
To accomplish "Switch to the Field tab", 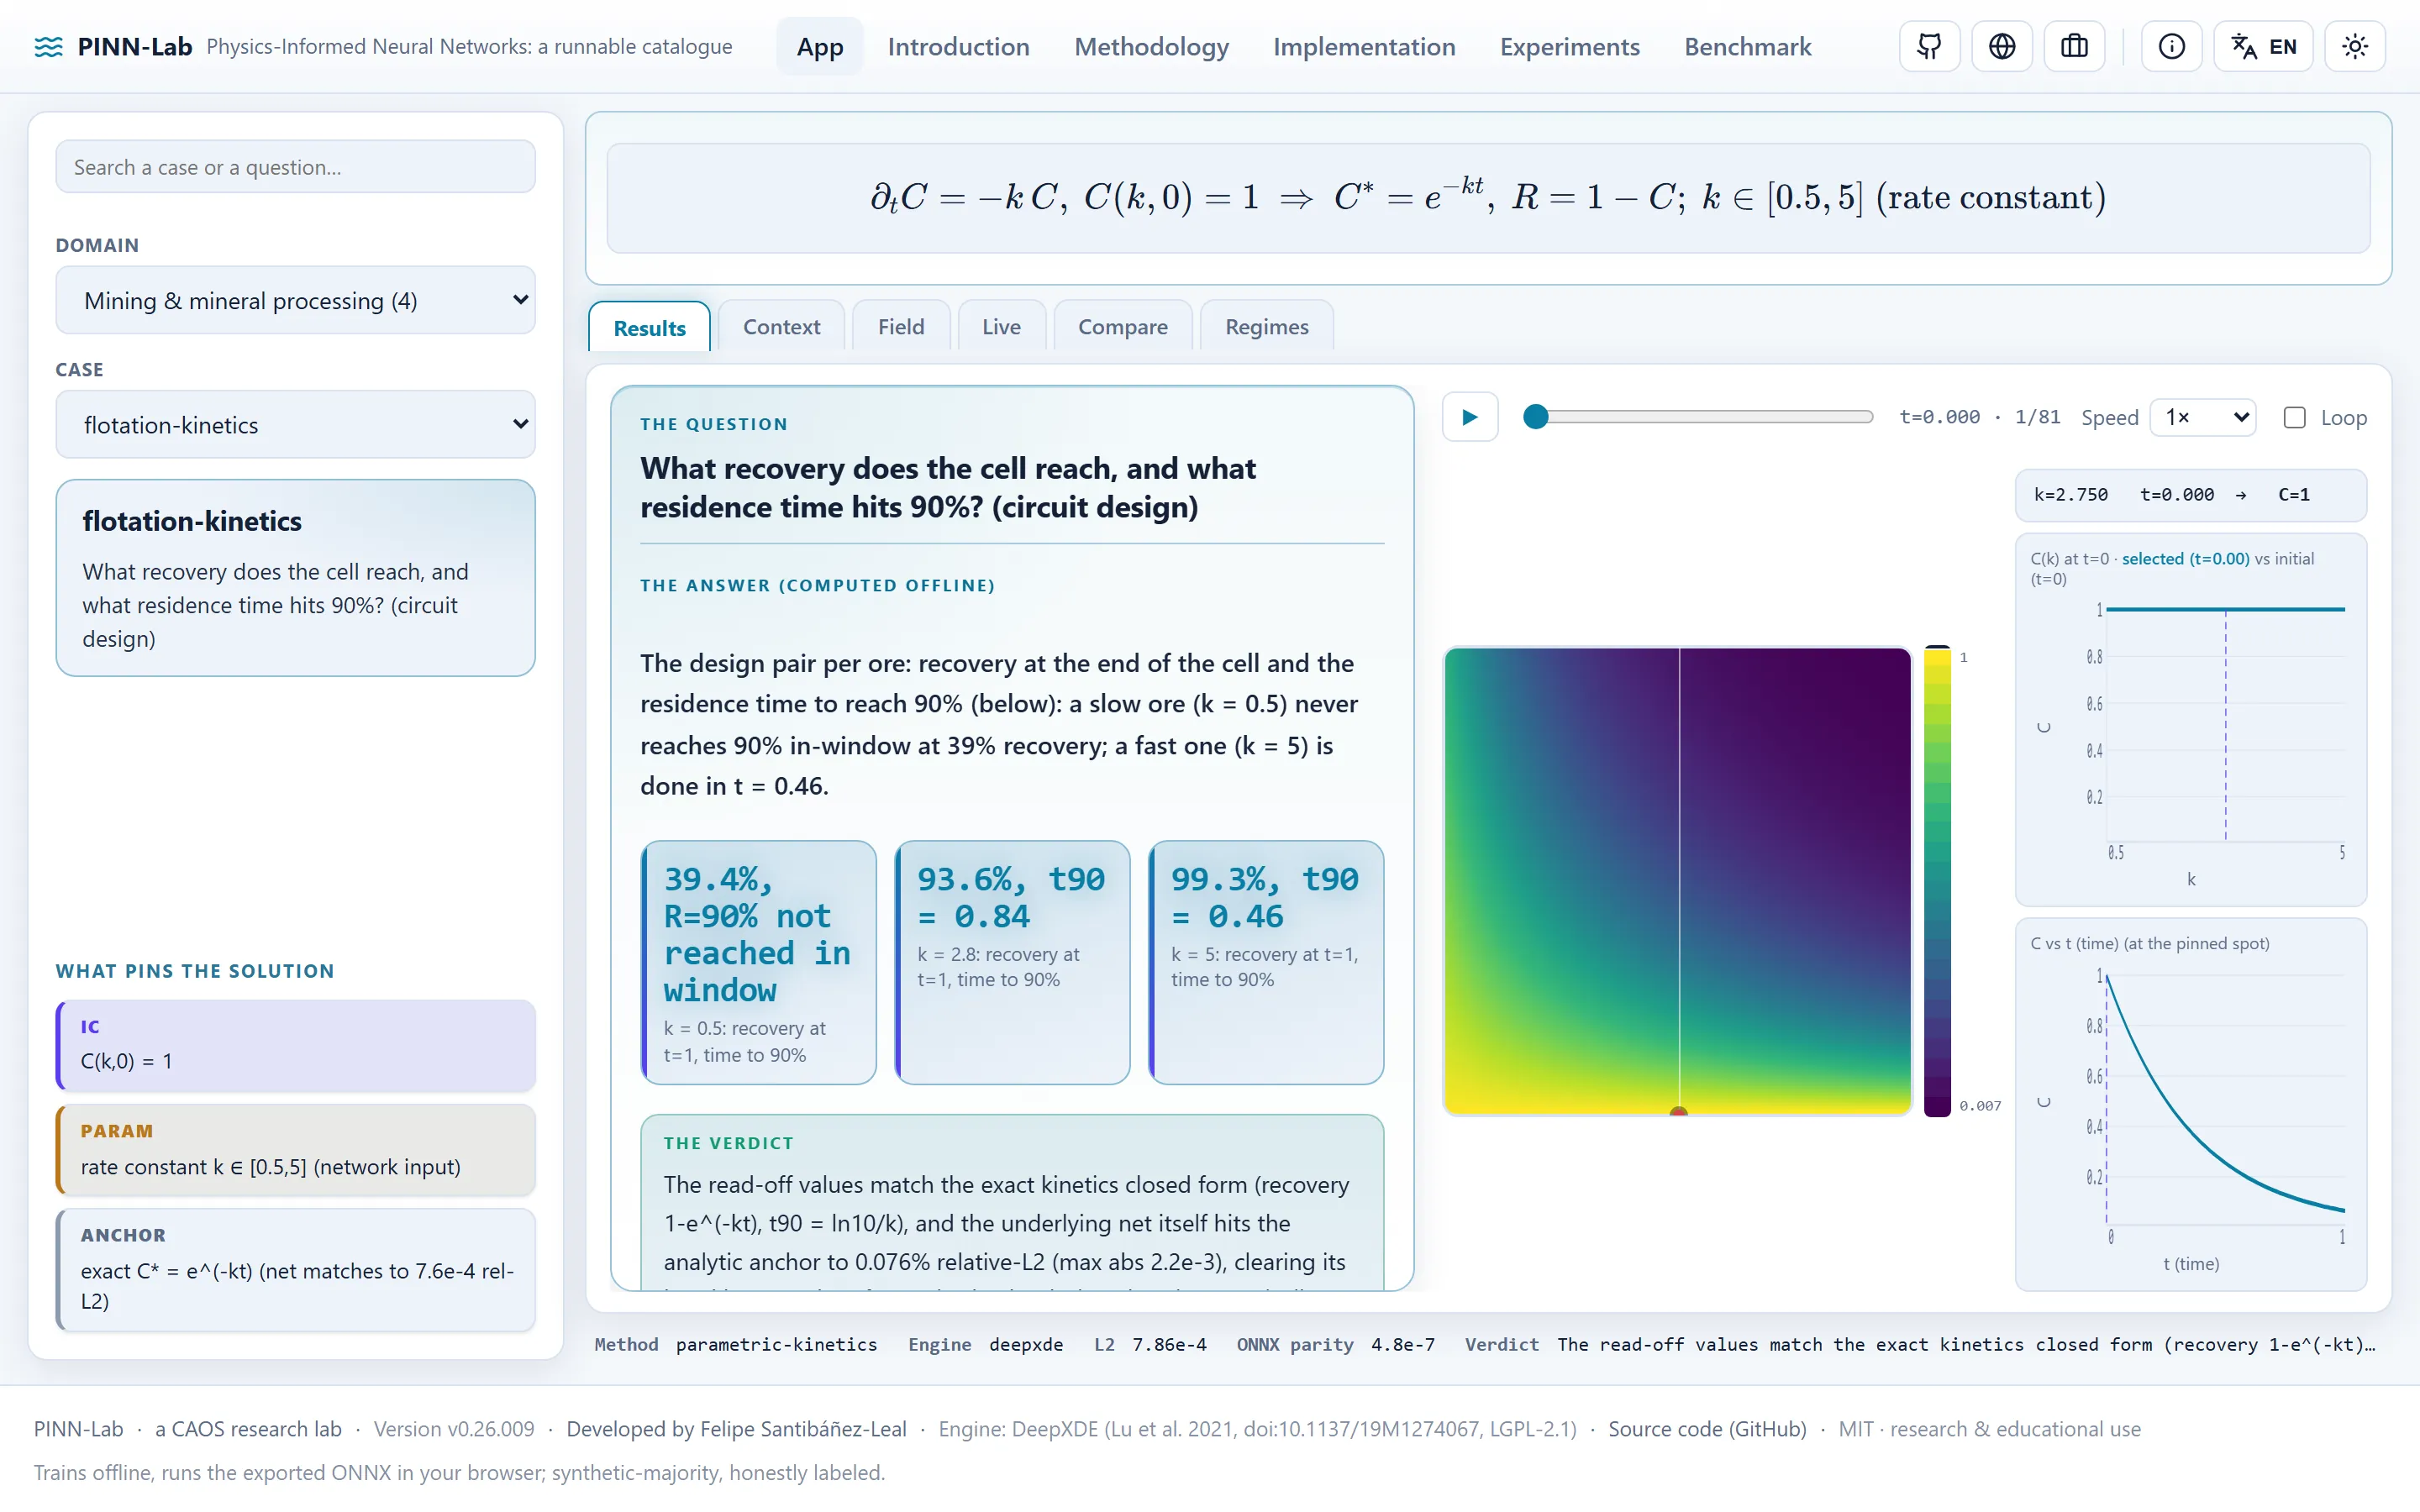I will click(900, 327).
